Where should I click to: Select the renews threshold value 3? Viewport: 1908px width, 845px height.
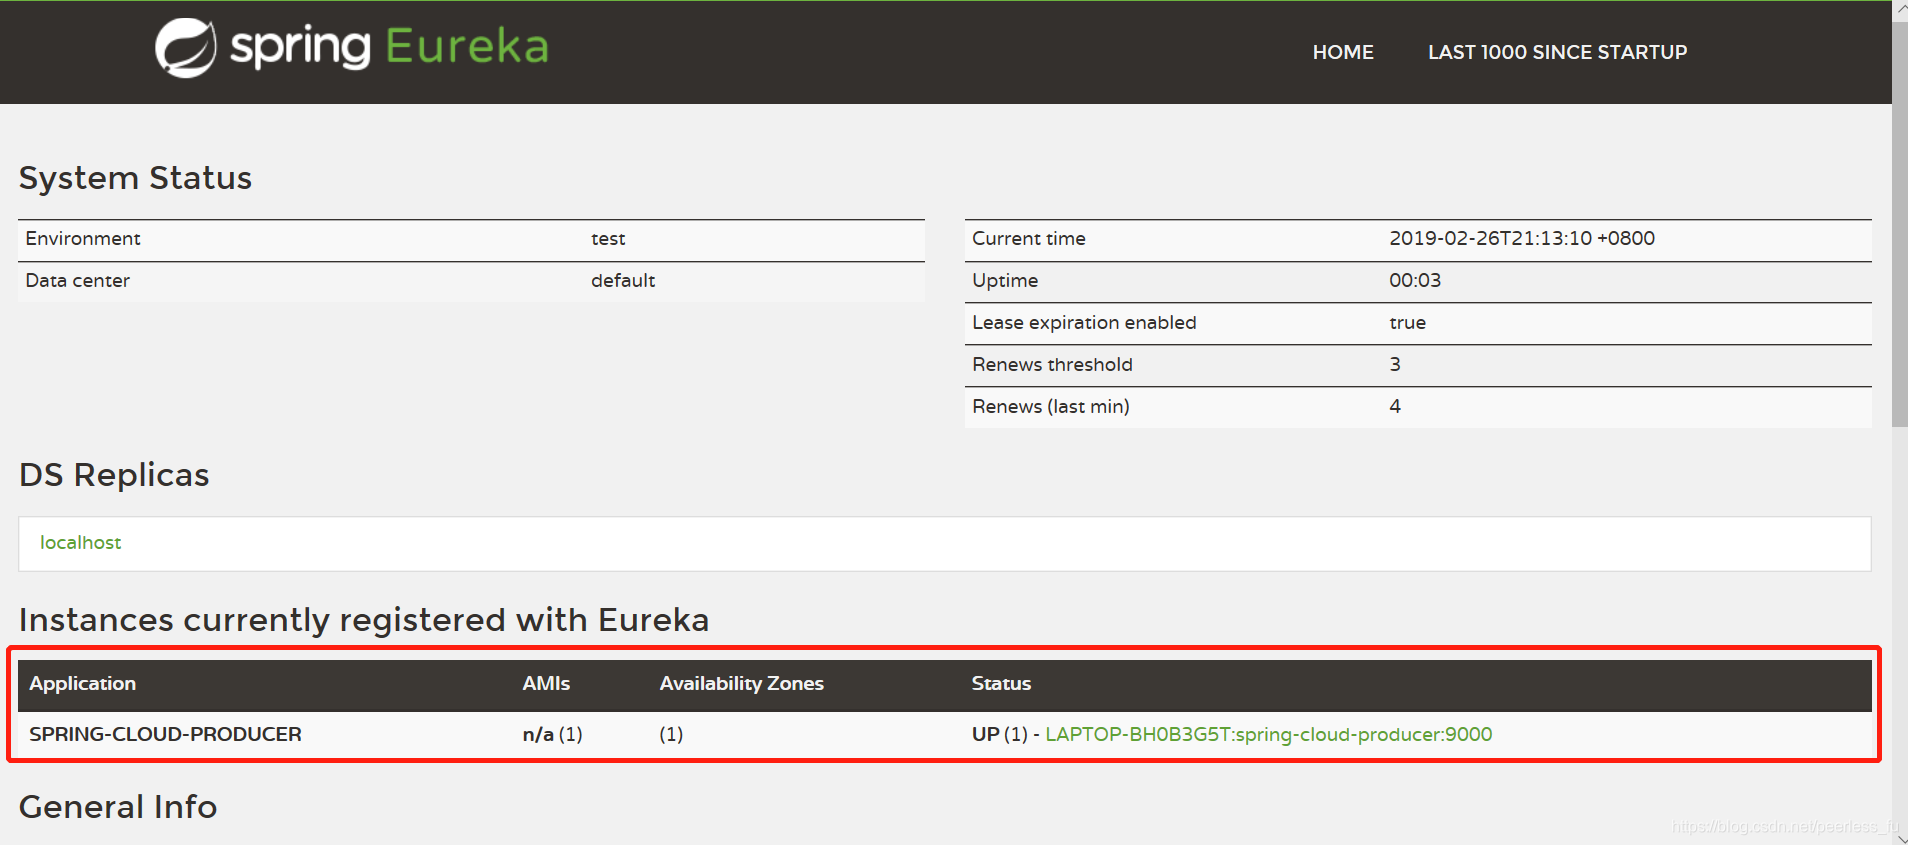(x=1395, y=364)
